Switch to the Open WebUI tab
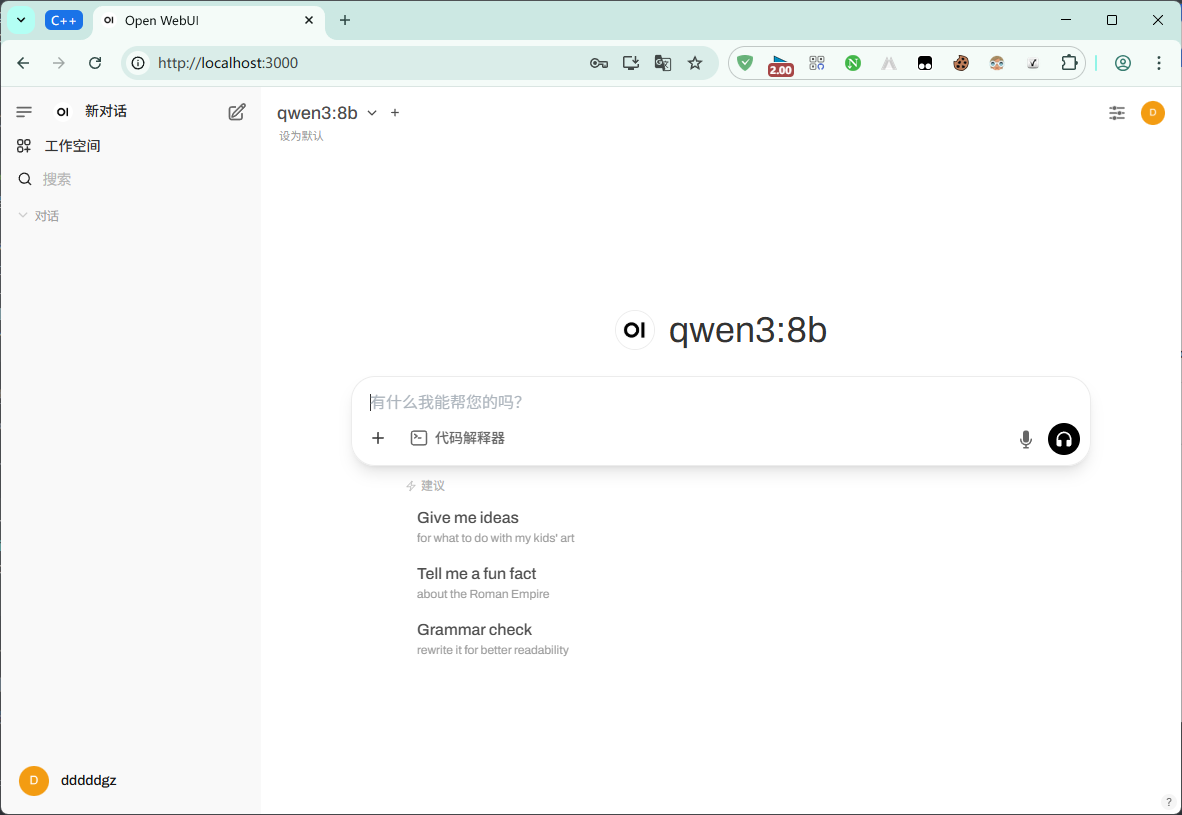1182x815 pixels. (x=209, y=20)
